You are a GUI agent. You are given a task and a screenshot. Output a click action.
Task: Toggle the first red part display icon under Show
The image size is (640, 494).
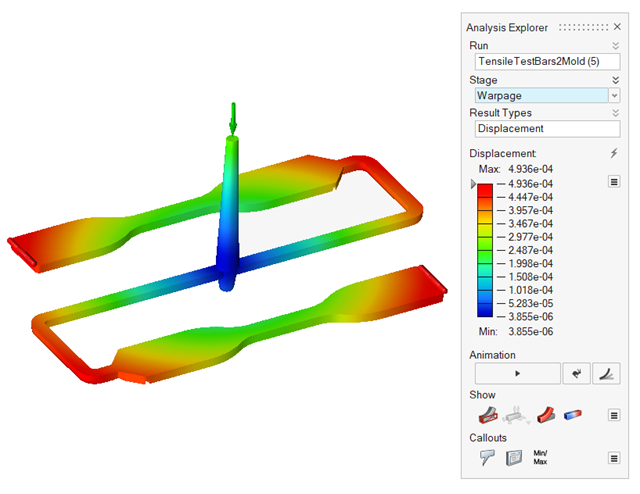486,415
